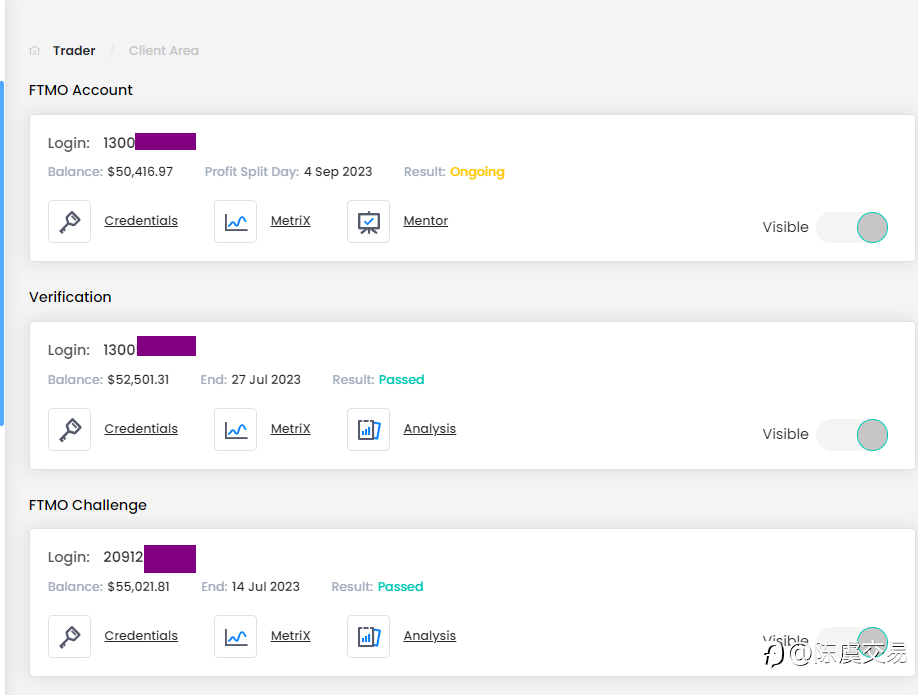Click MetriX chart icon in Verification card
This screenshot has width=918, height=695.
(235, 429)
